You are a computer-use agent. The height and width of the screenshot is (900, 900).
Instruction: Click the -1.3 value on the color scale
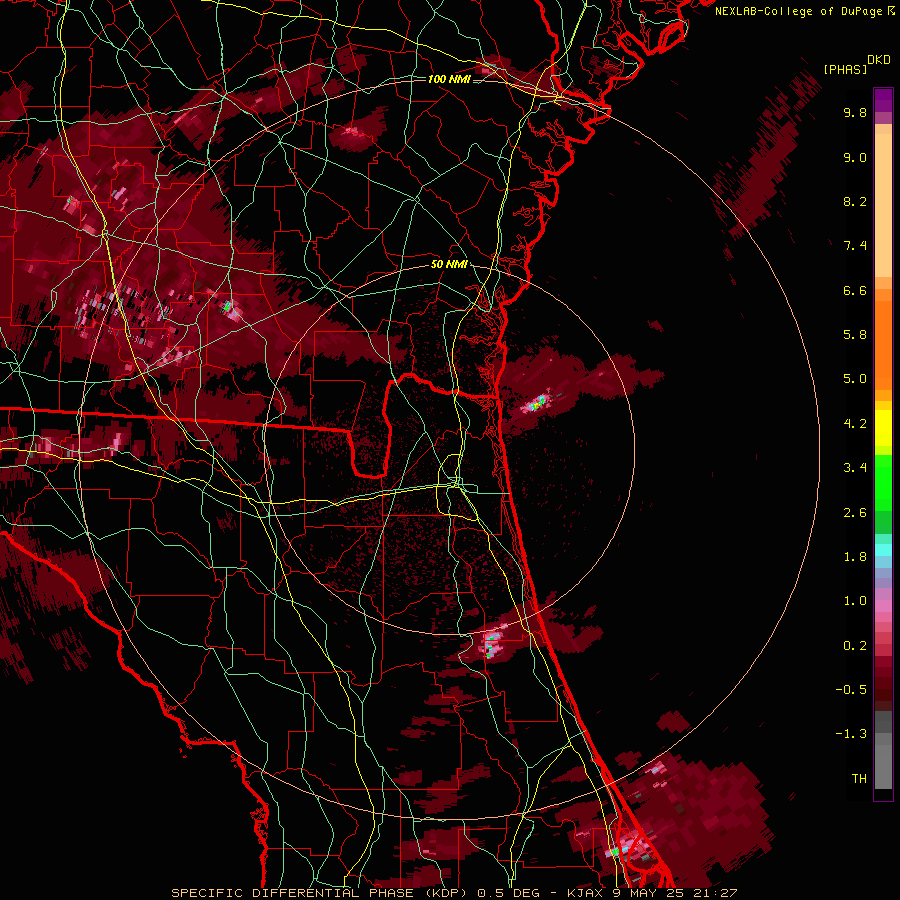click(851, 734)
